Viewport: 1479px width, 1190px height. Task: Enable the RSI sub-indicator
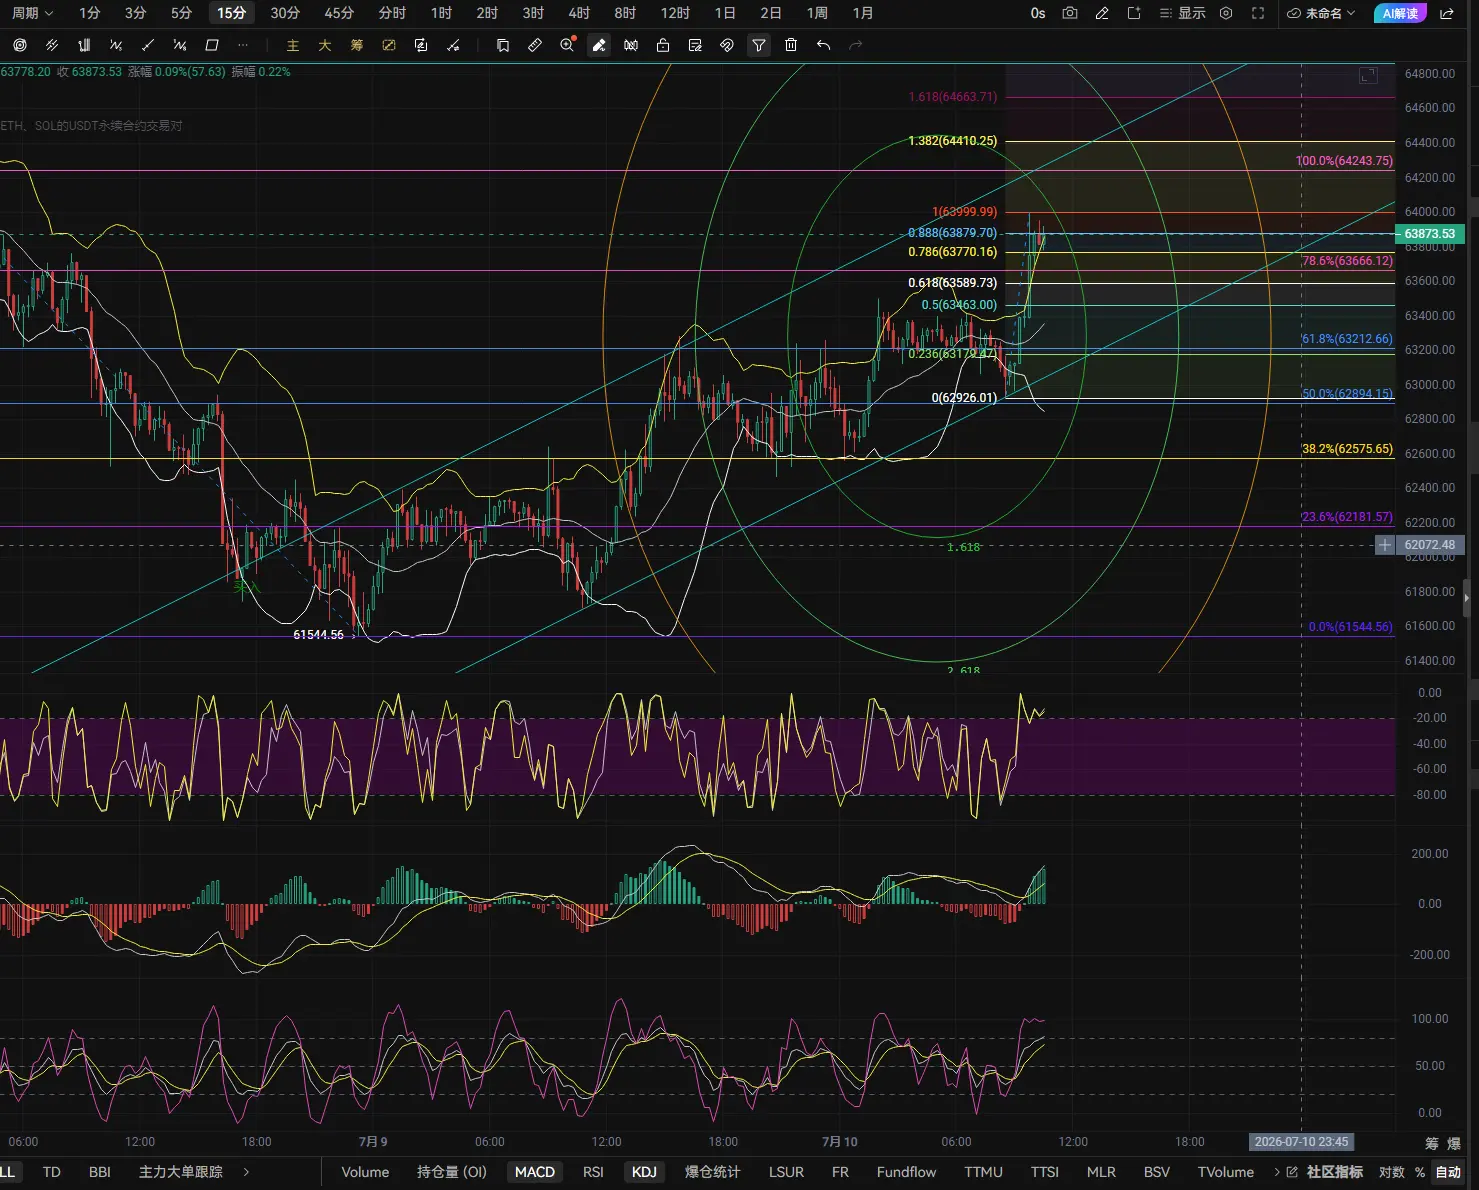tap(593, 1172)
